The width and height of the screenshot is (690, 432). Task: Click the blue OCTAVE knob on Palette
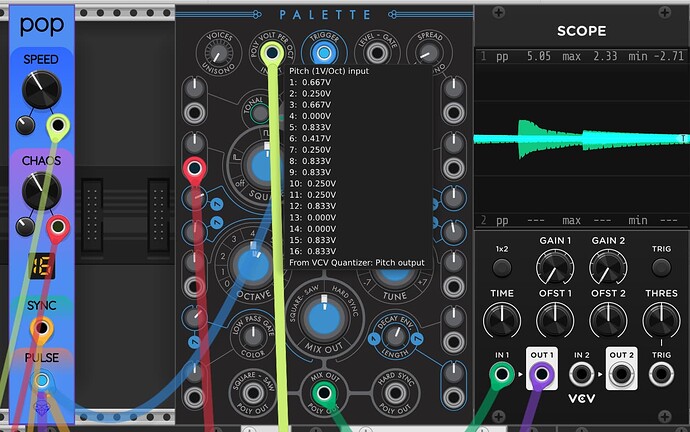click(254, 265)
